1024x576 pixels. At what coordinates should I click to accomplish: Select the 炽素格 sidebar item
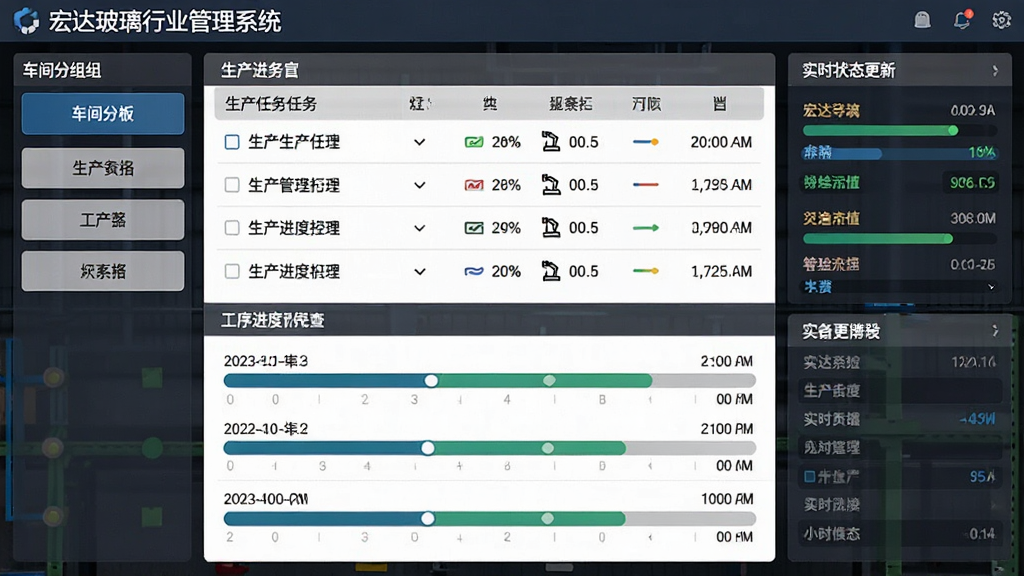pos(103,271)
